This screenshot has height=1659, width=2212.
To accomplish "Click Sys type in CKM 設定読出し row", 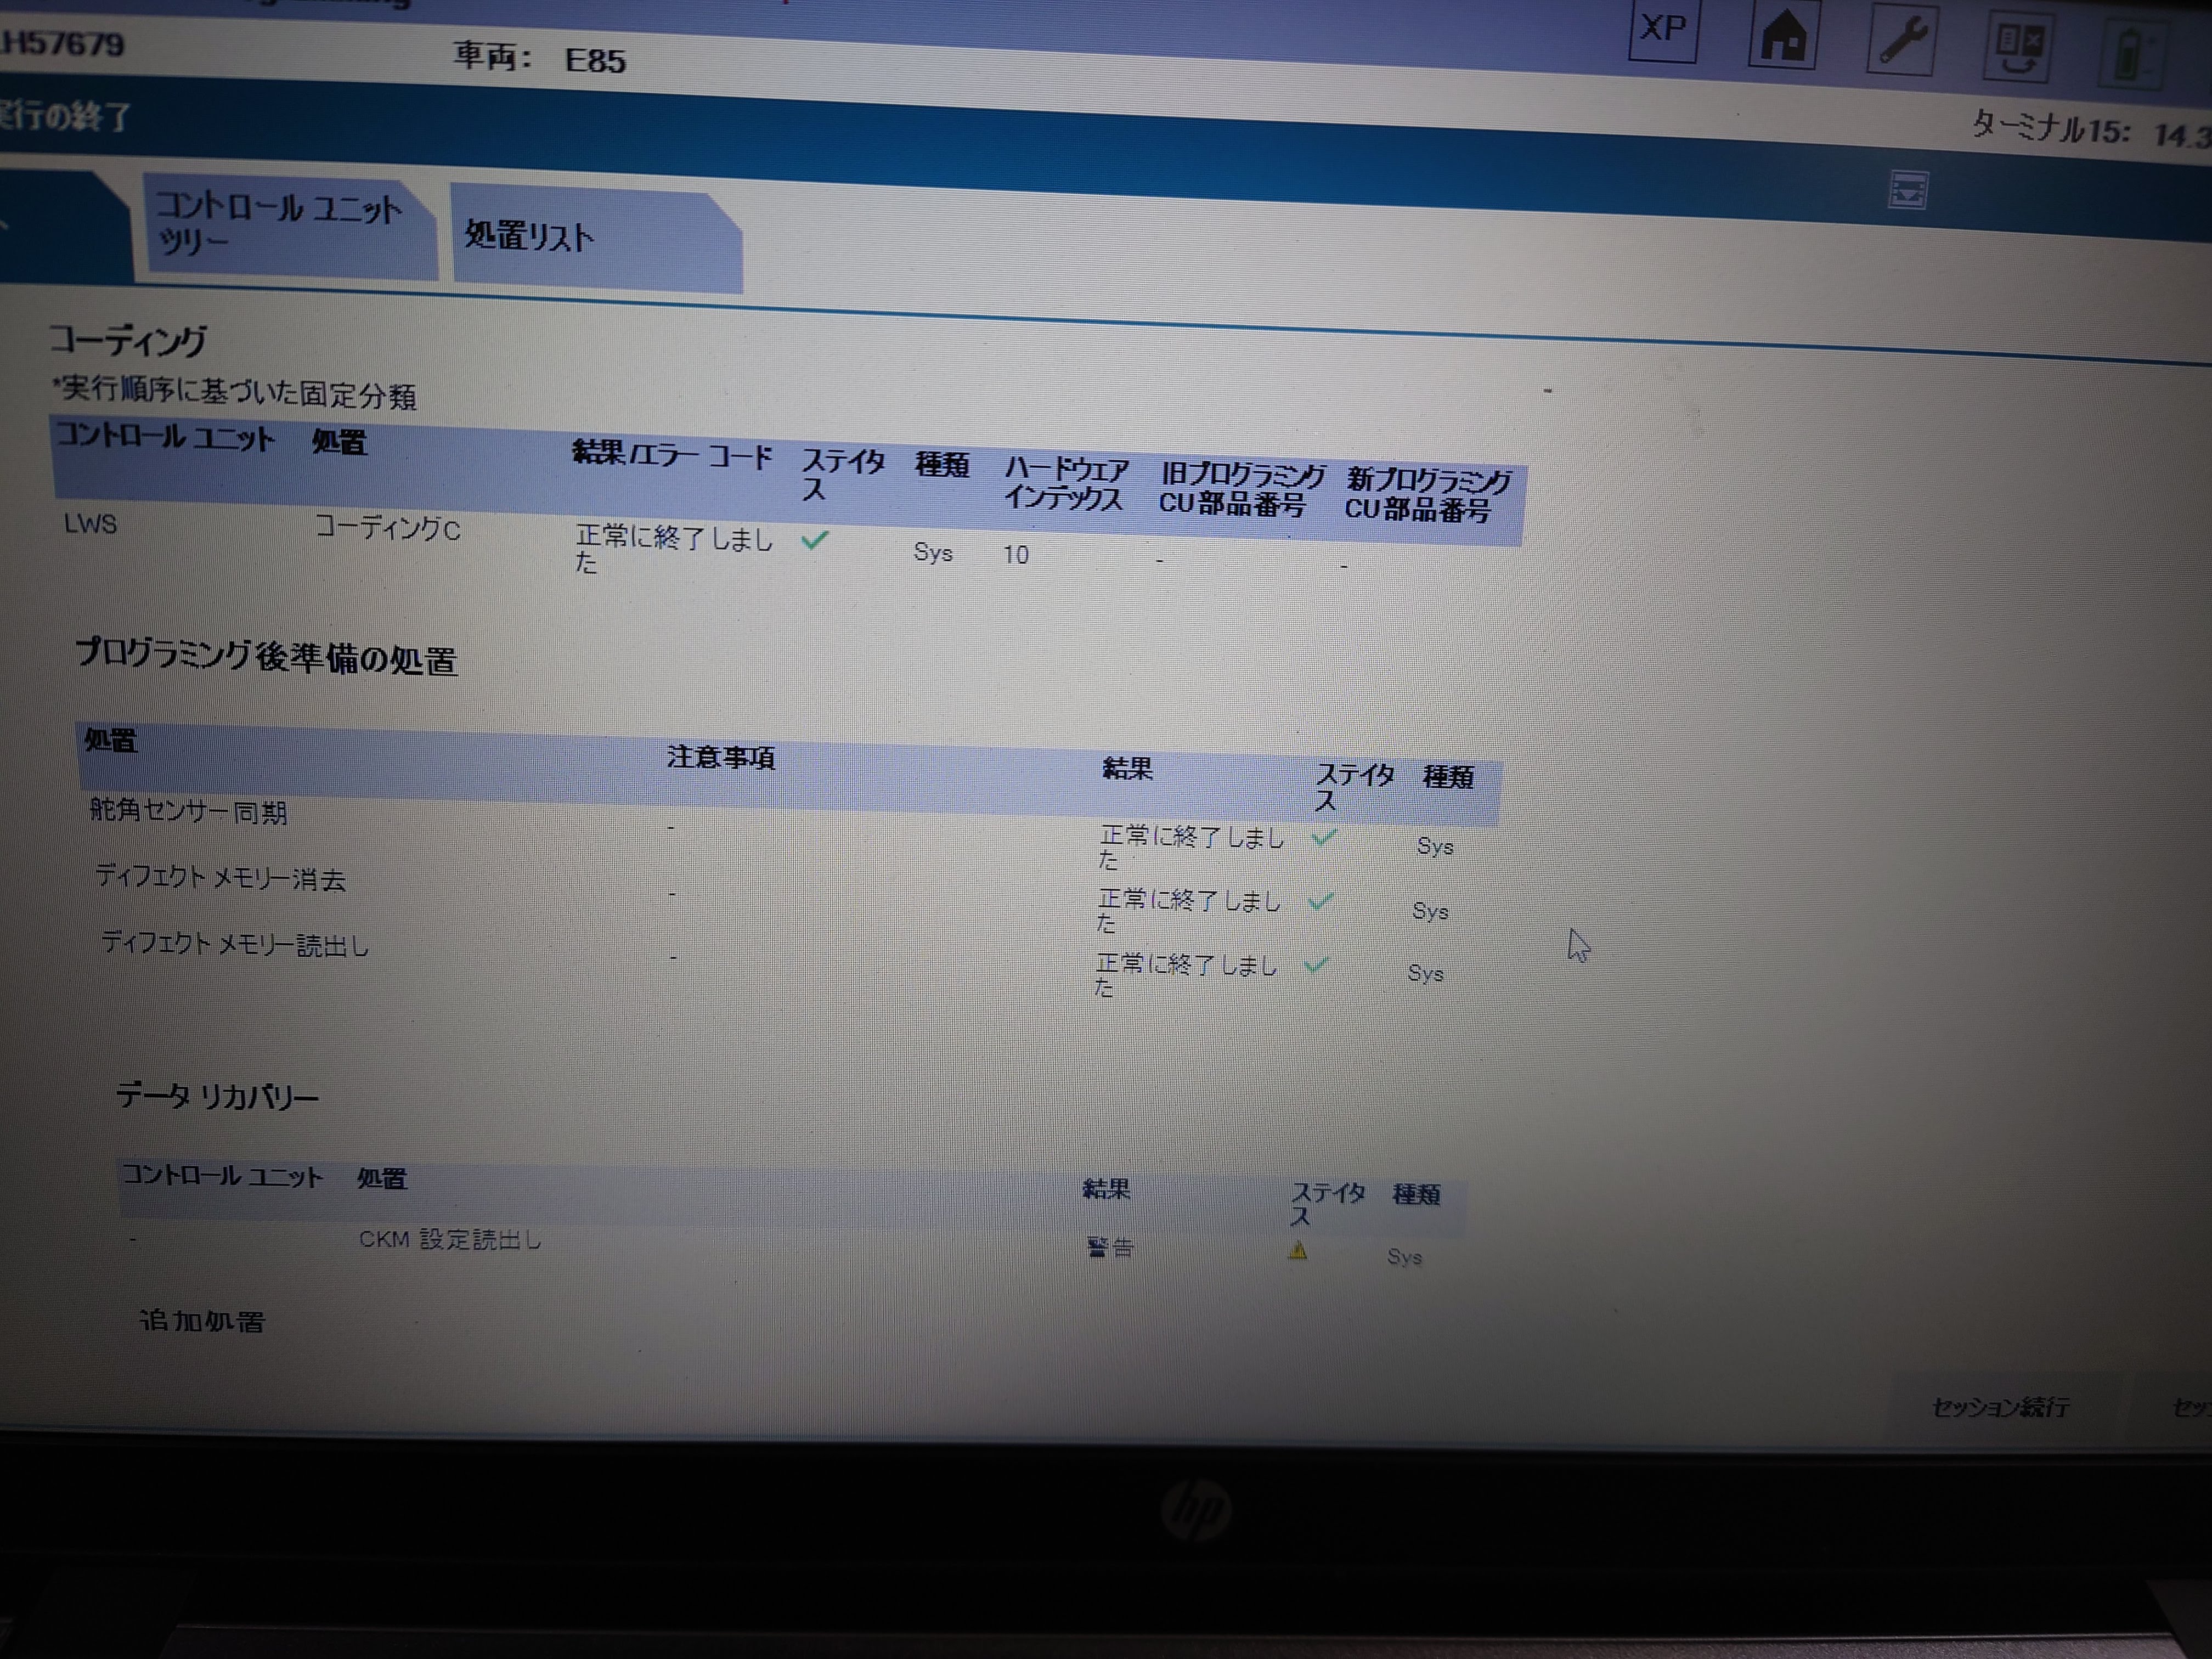I will (x=1405, y=1257).
